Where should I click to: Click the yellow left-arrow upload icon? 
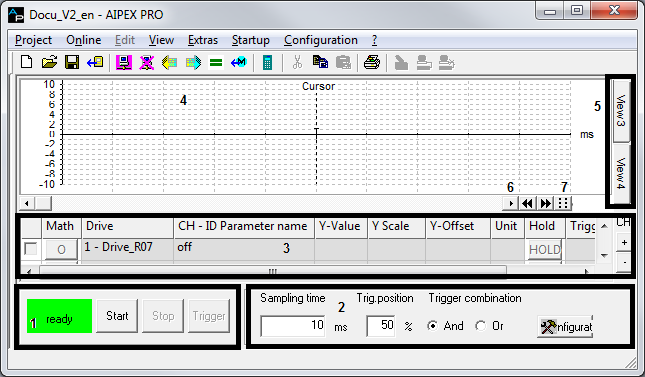pyautogui.click(x=169, y=63)
